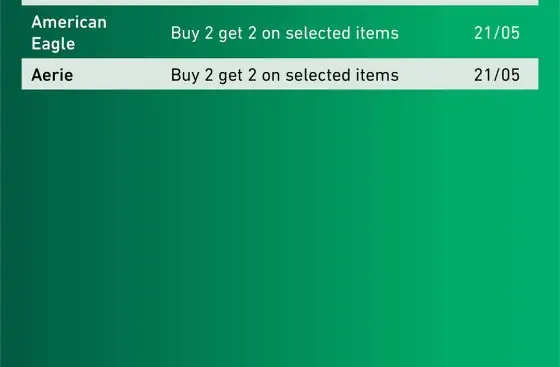The width and height of the screenshot is (560, 367).
Task: Select the Aerie brand name
Action: coord(52,75)
